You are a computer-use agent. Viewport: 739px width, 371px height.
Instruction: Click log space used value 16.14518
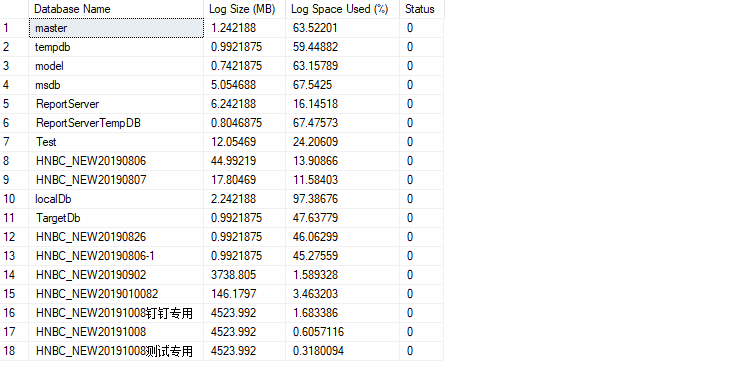pyautogui.click(x=315, y=104)
